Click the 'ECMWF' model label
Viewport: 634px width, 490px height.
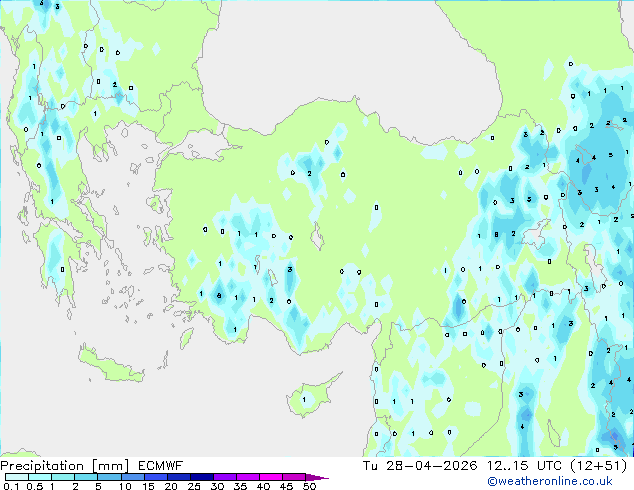pyautogui.click(x=160, y=466)
